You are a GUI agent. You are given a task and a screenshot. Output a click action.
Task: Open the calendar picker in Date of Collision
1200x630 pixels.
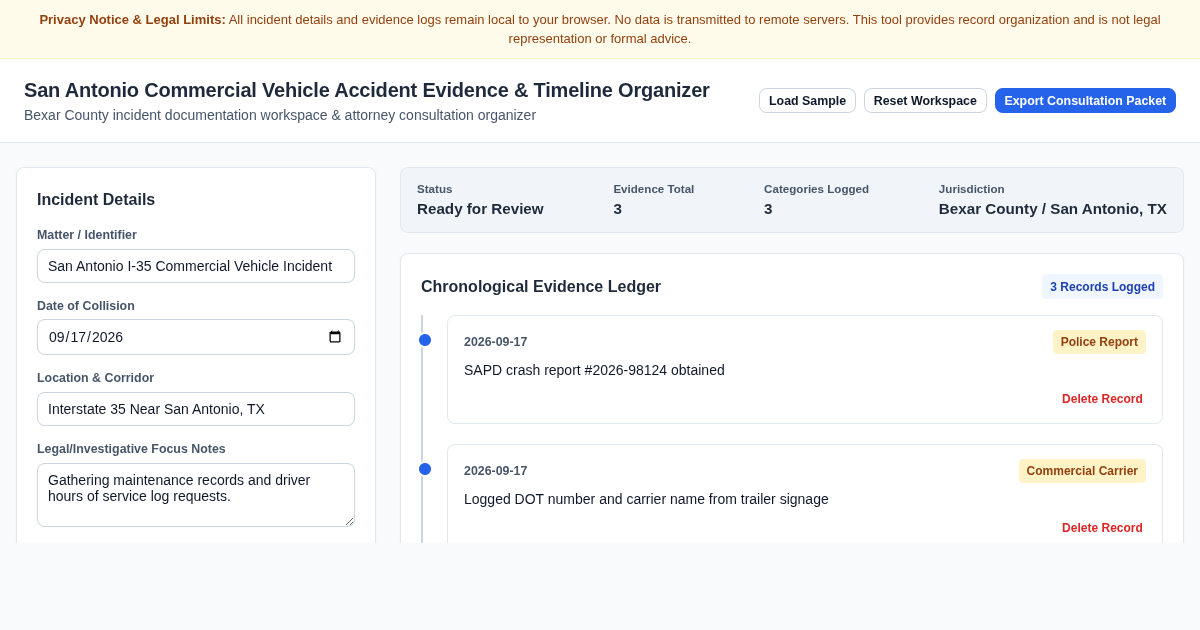(335, 337)
